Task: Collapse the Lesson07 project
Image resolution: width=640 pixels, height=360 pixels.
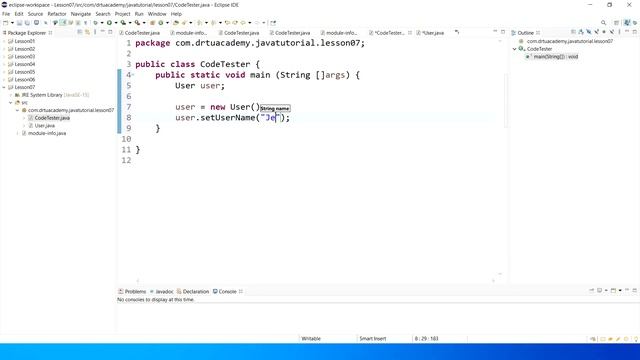Action: (x=4, y=87)
